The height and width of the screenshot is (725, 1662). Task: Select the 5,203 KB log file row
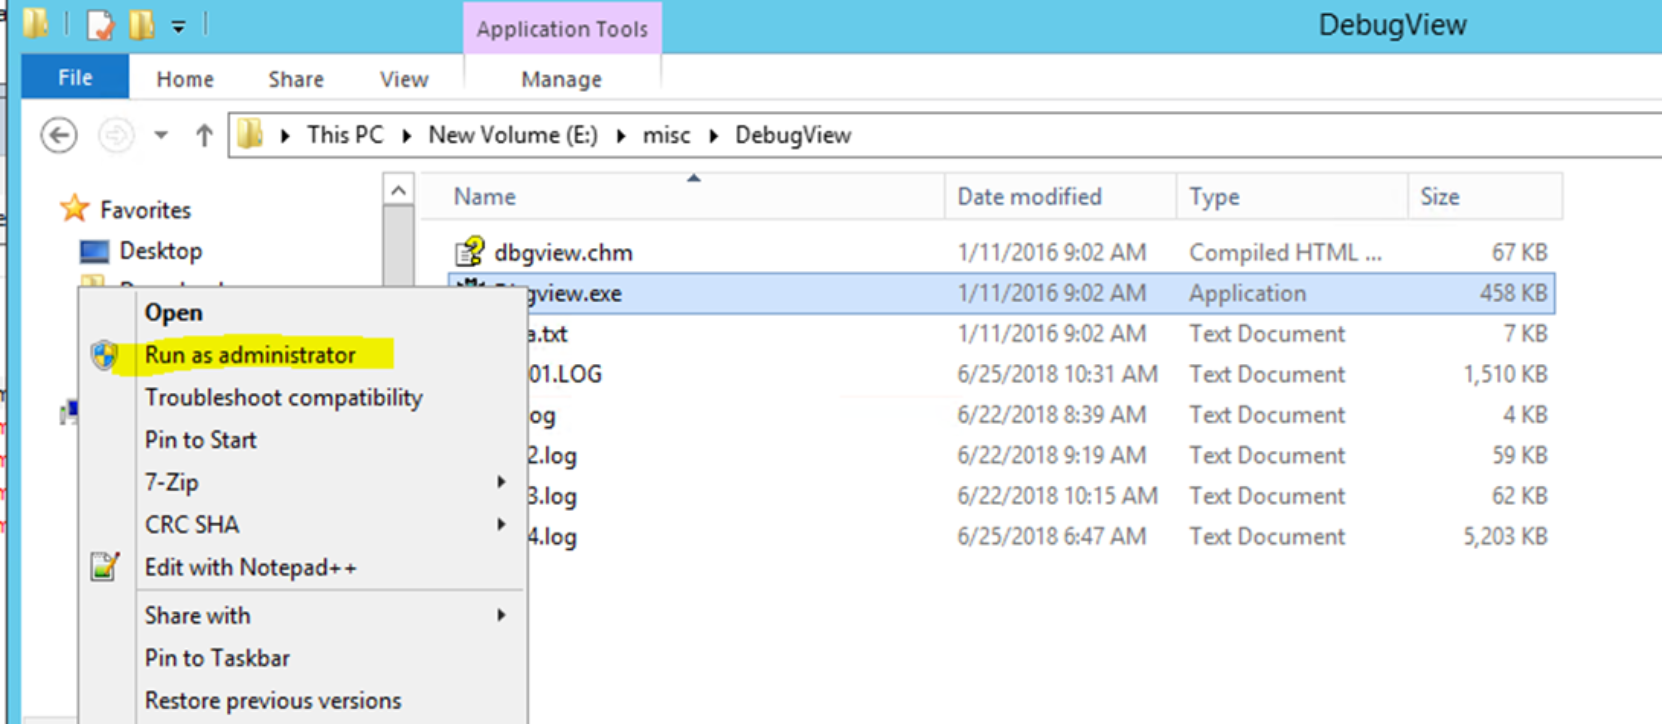click(x=1001, y=537)
